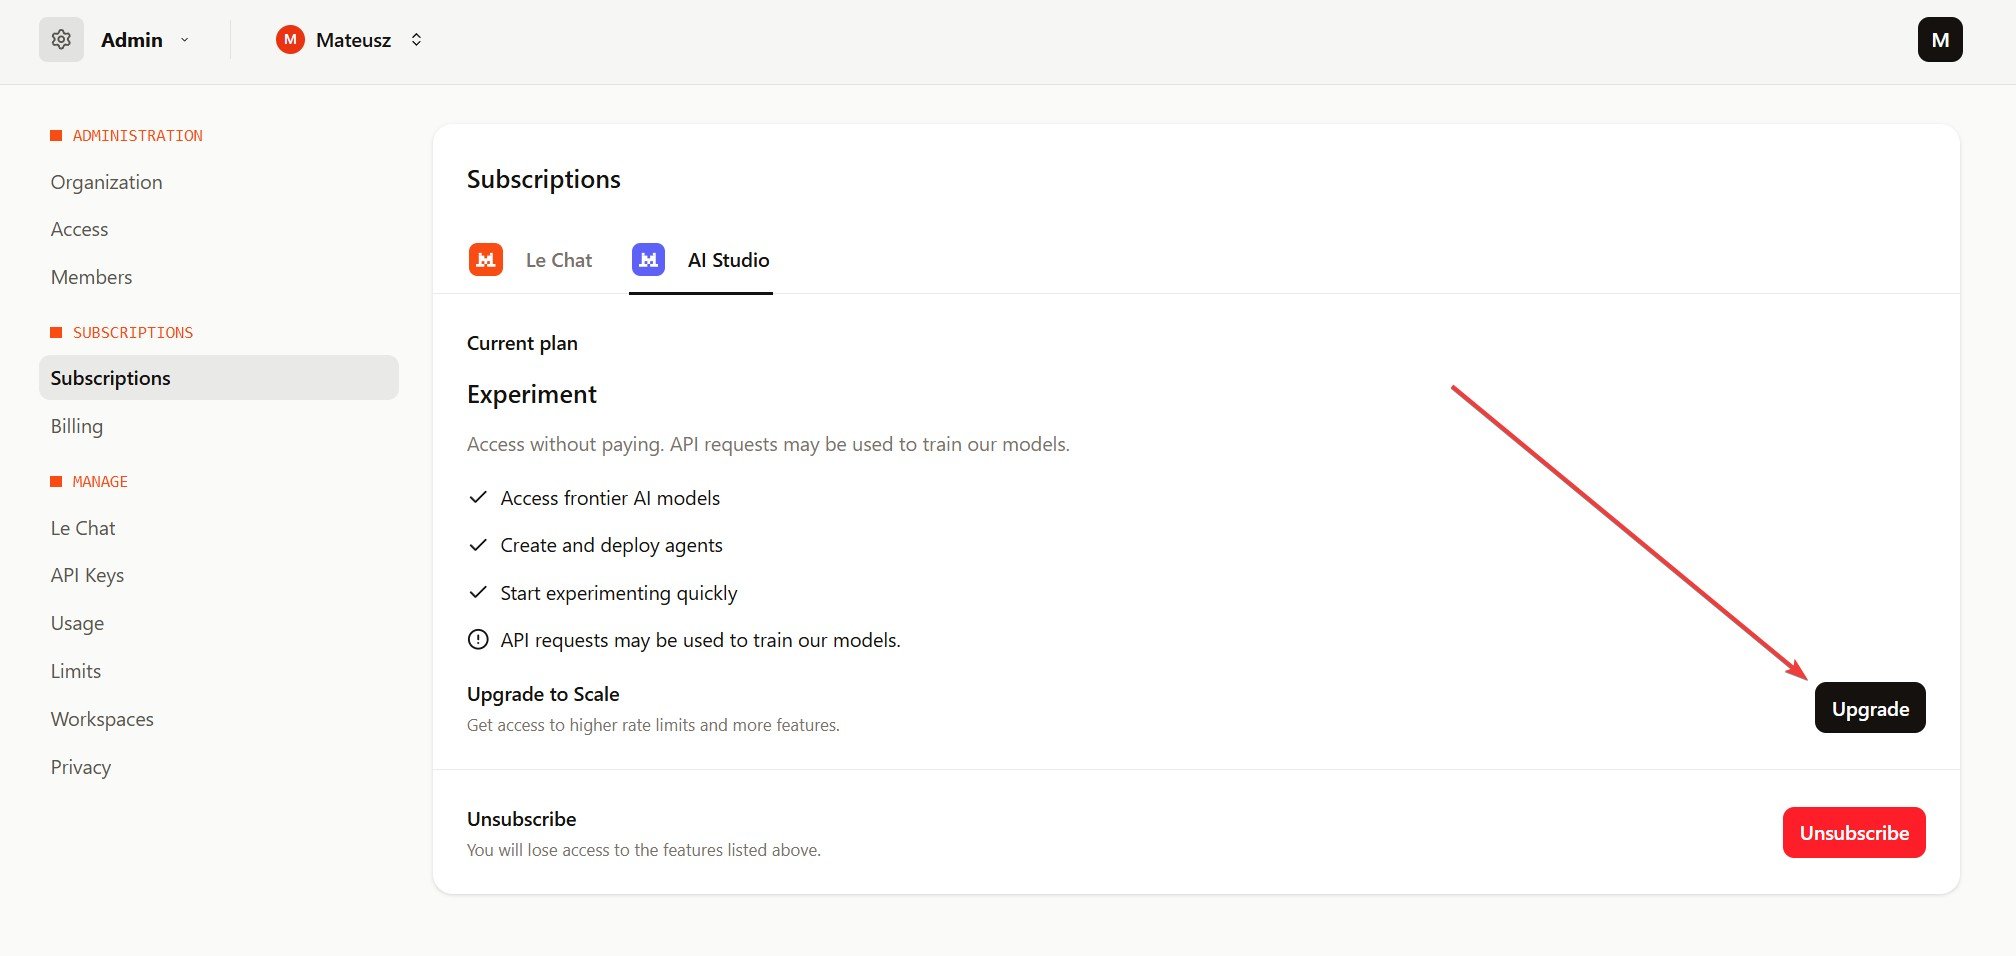Open the Mateusz organization switcher arrows
The width and height of the screenshot is (2016, 956).
[x=416, y=40]
